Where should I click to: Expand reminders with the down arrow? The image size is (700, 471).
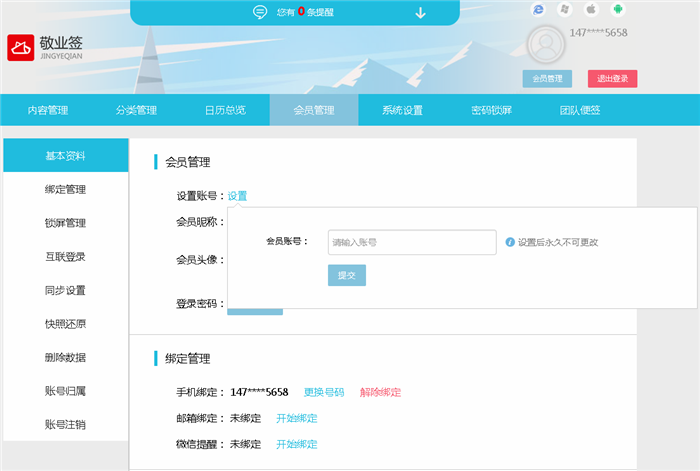click(420, 13)
